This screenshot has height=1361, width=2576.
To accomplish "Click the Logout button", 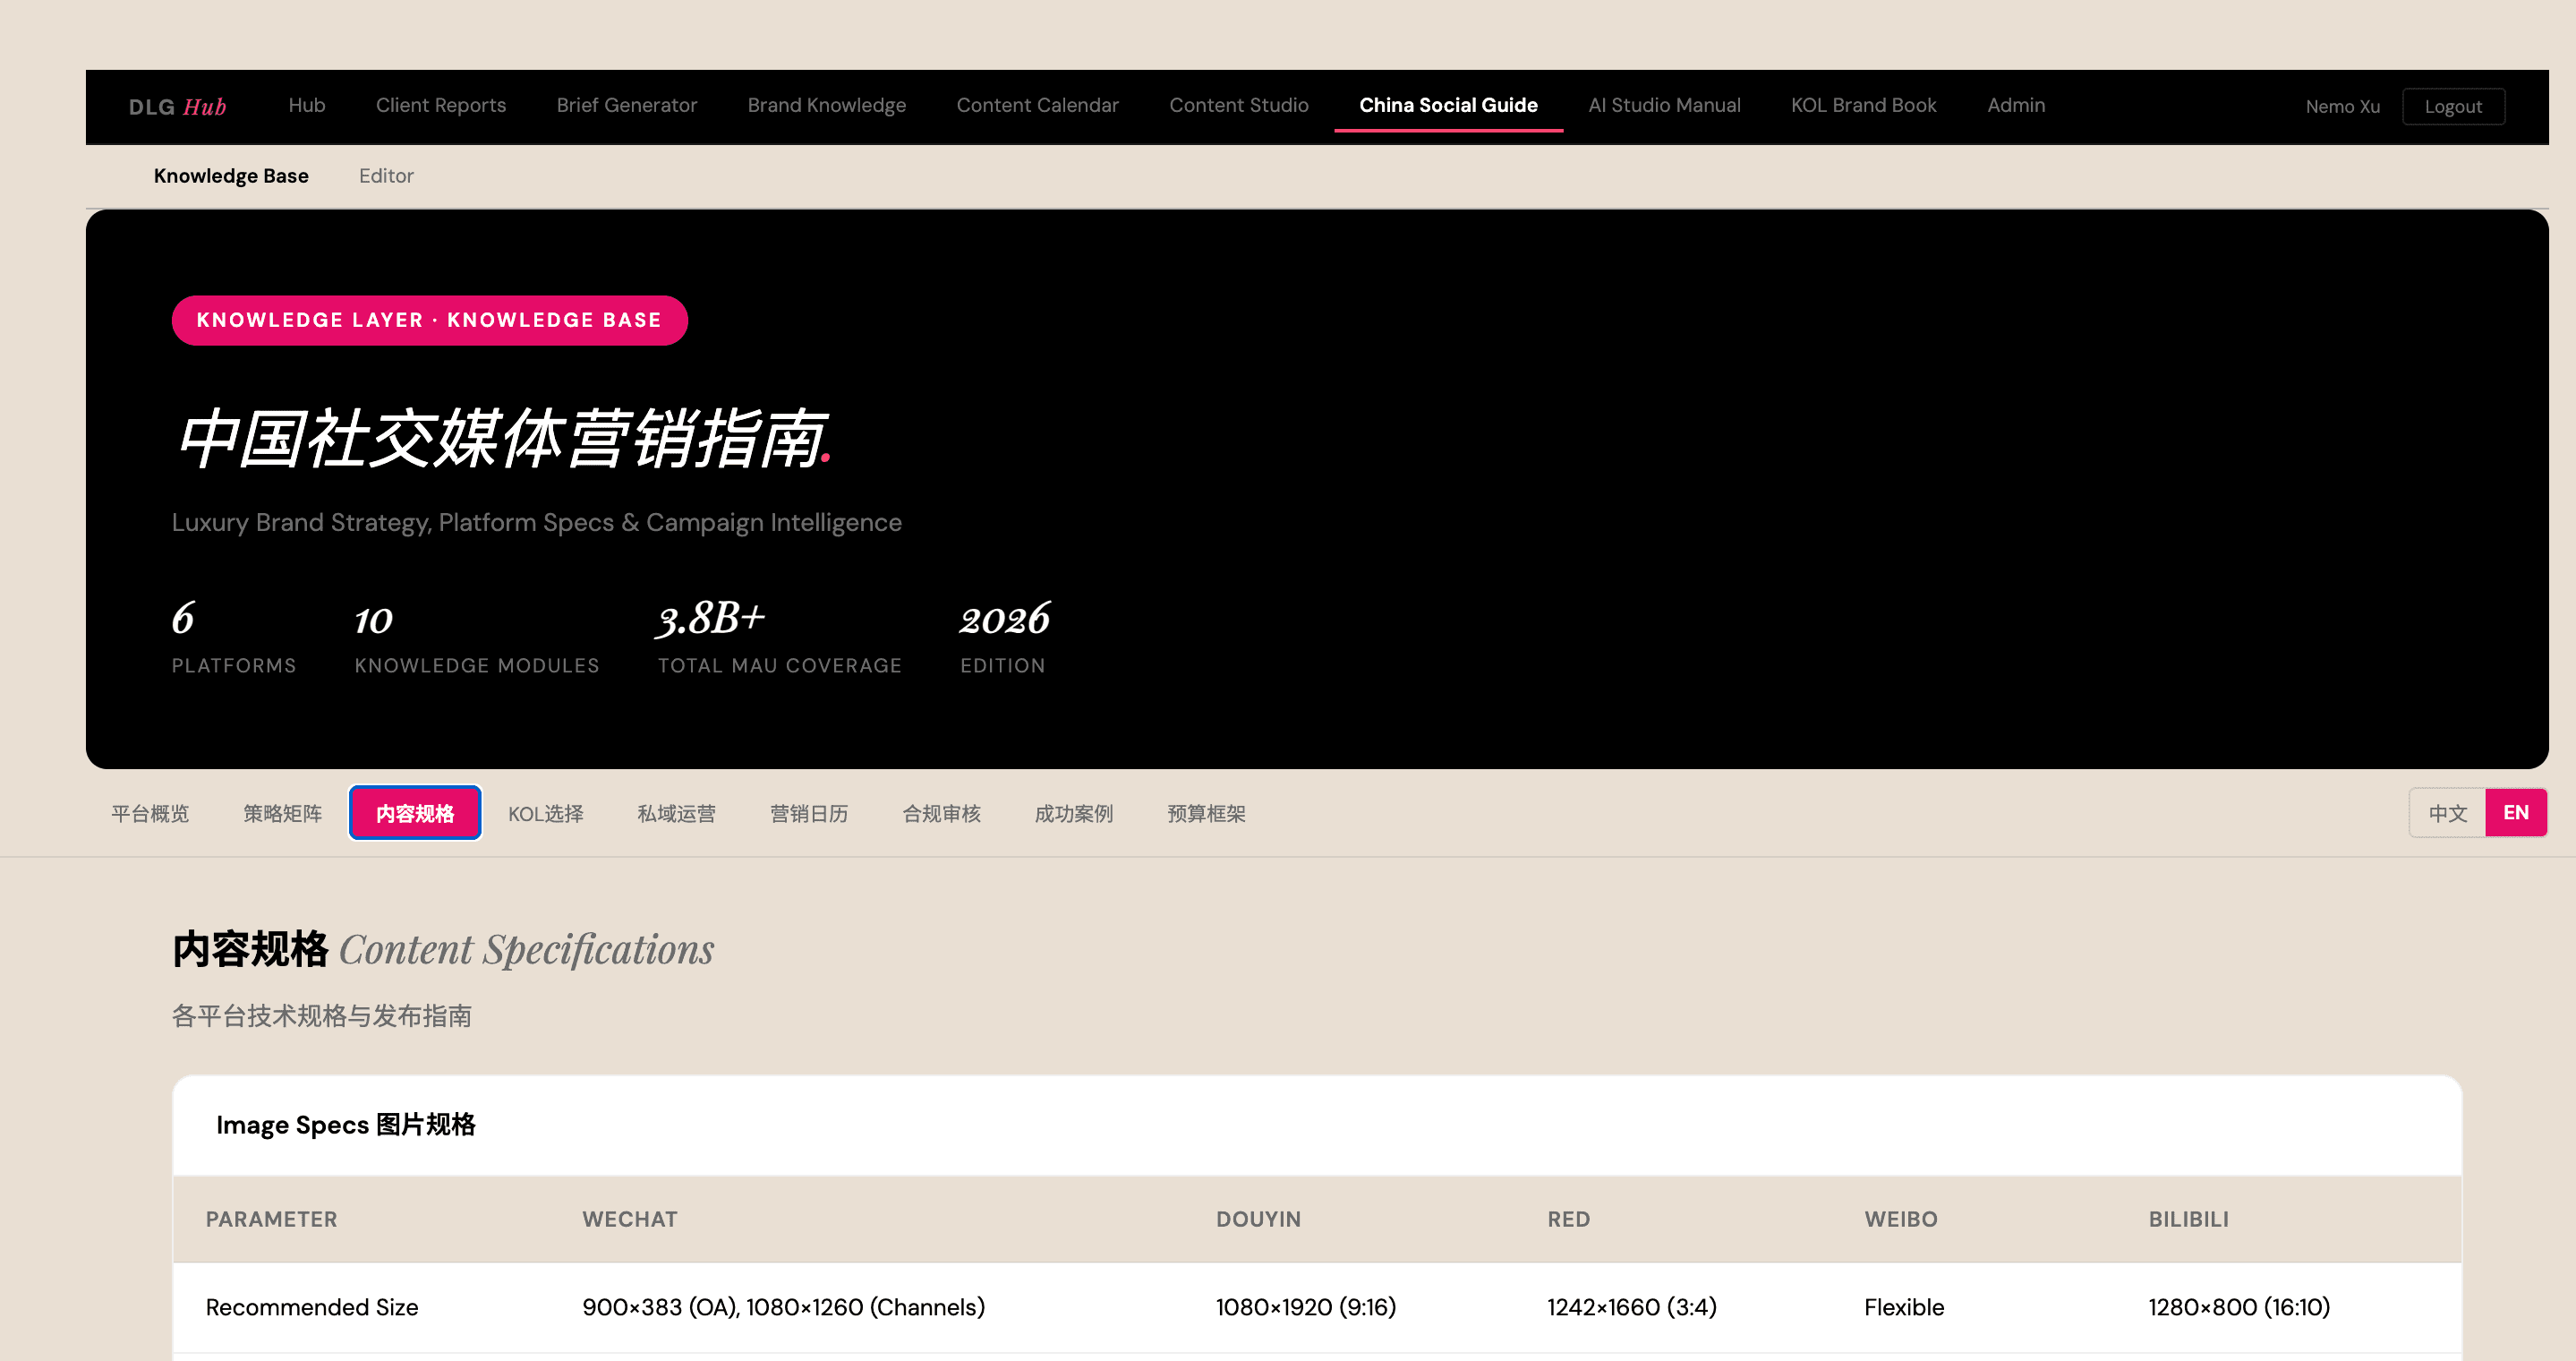I will [2452, 107].
